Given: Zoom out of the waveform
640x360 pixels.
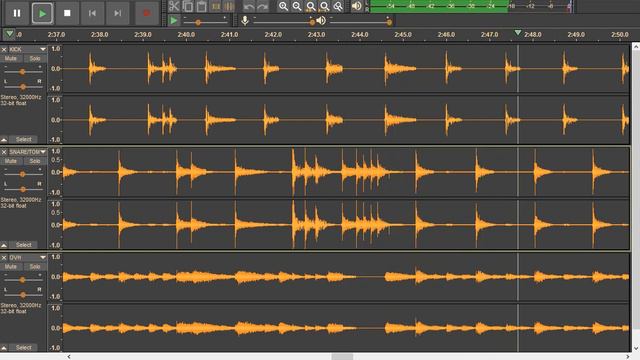Looking at the screenshot, I should click(x=297, y=6).
